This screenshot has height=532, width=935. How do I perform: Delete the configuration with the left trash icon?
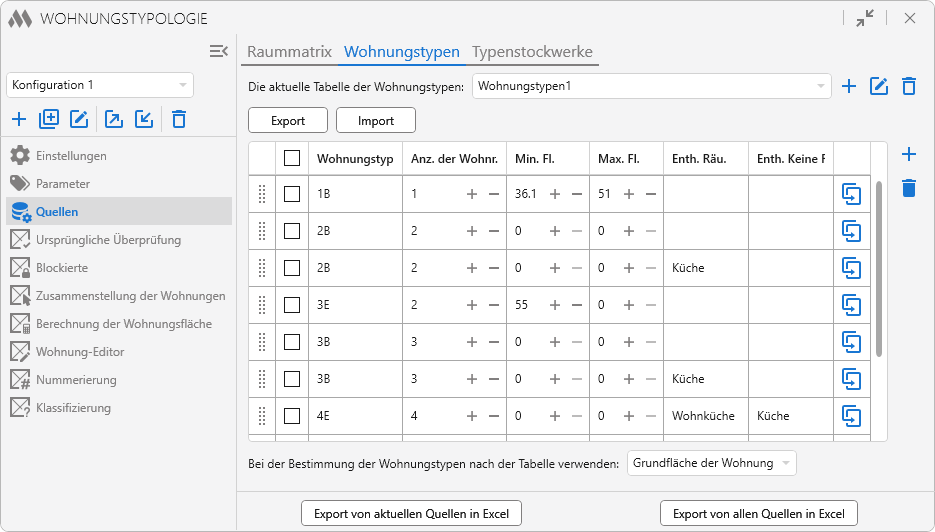(179, 120)
